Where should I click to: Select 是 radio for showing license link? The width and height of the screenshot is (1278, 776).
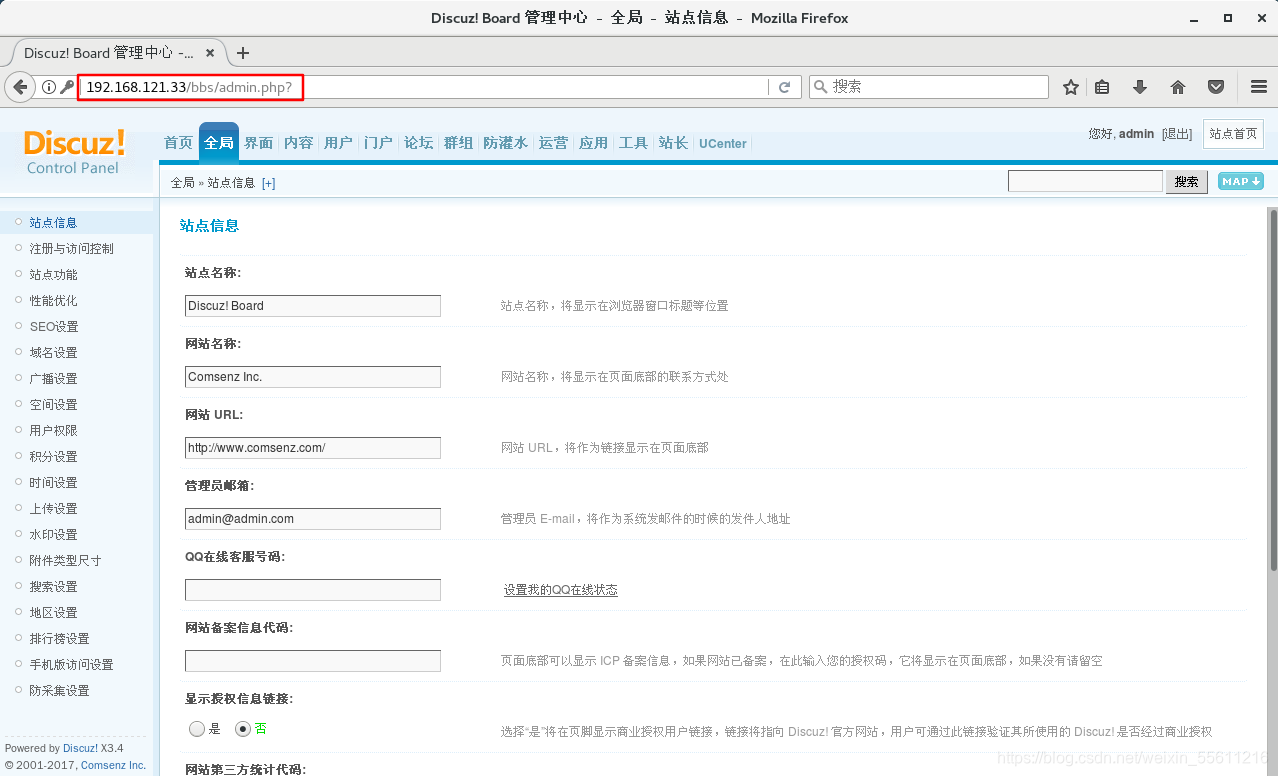click(197, 729)
